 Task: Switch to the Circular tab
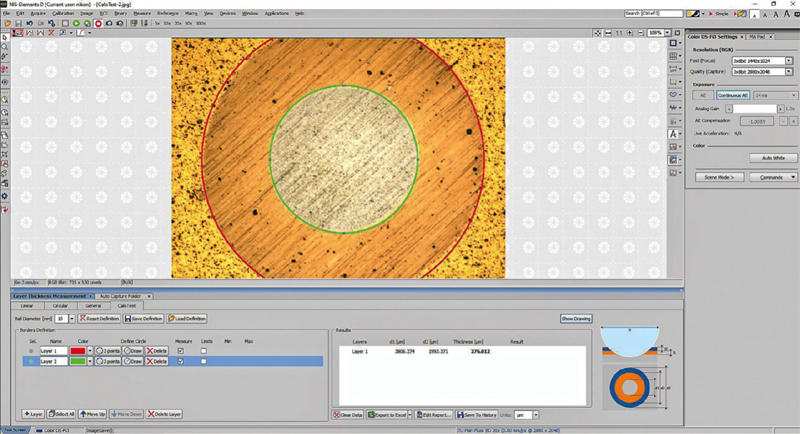(x=60, y=305)
